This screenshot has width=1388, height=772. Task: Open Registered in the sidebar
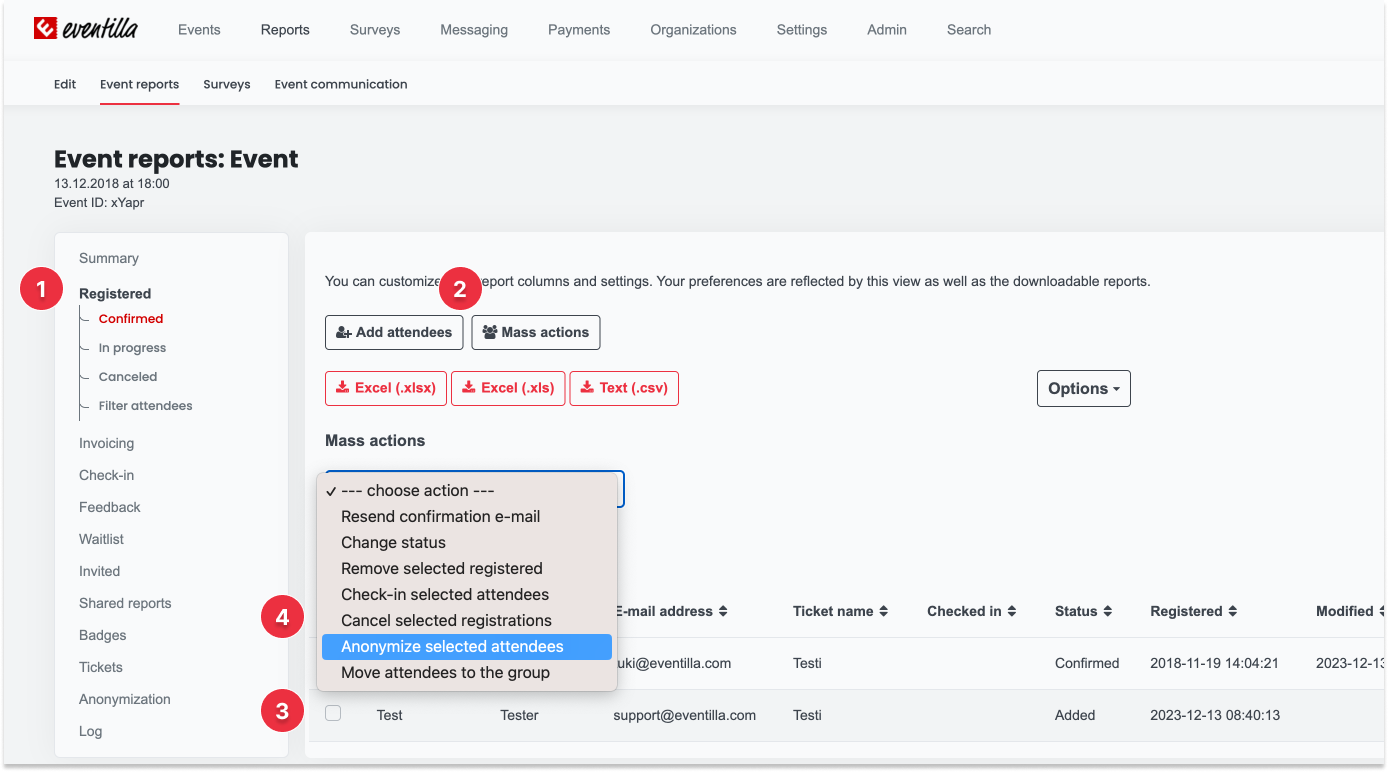pos(115,294)
